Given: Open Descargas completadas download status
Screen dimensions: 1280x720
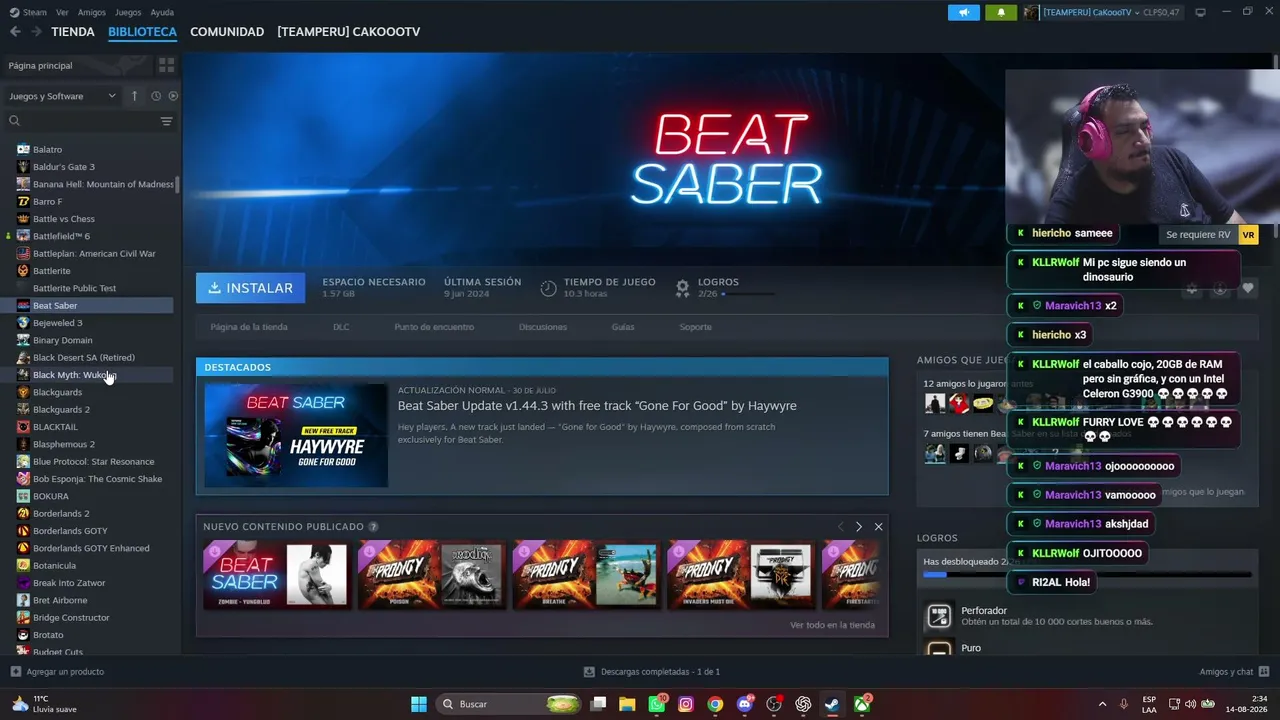Looking at the screenshot, I should pos(652,672).
